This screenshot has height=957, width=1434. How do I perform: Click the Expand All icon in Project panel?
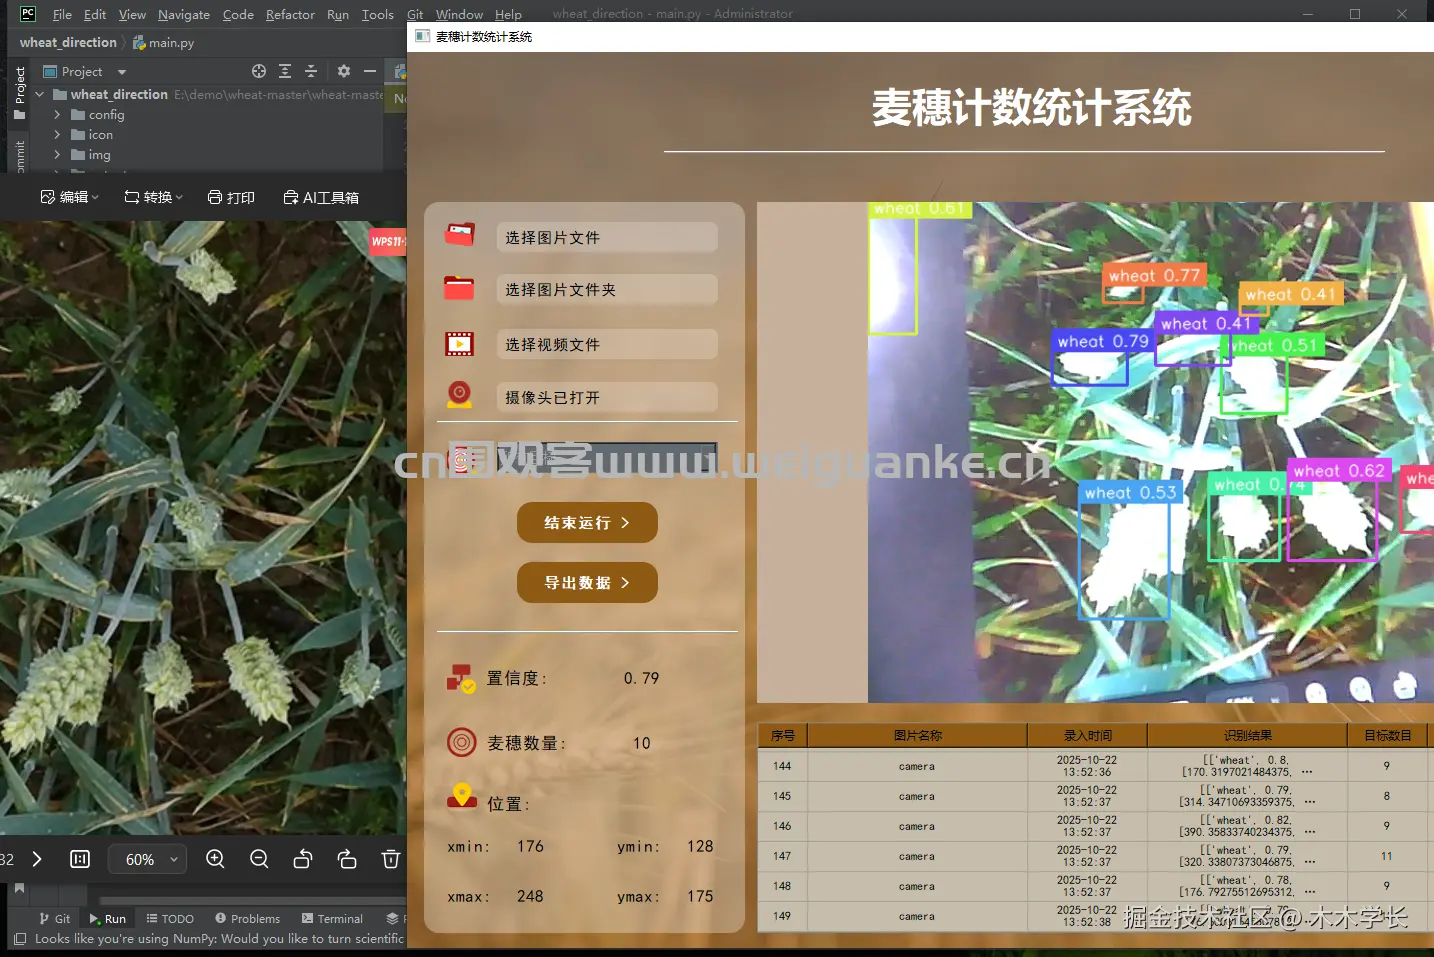(285, 71)
